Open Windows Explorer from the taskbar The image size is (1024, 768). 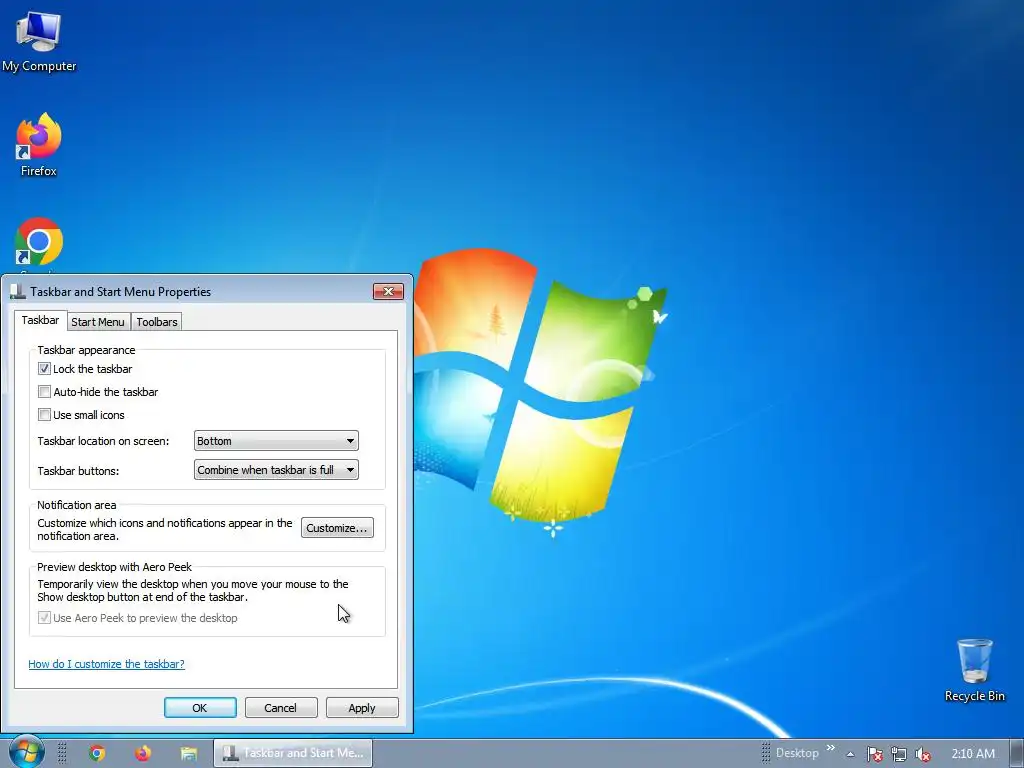tap(189, 753)
